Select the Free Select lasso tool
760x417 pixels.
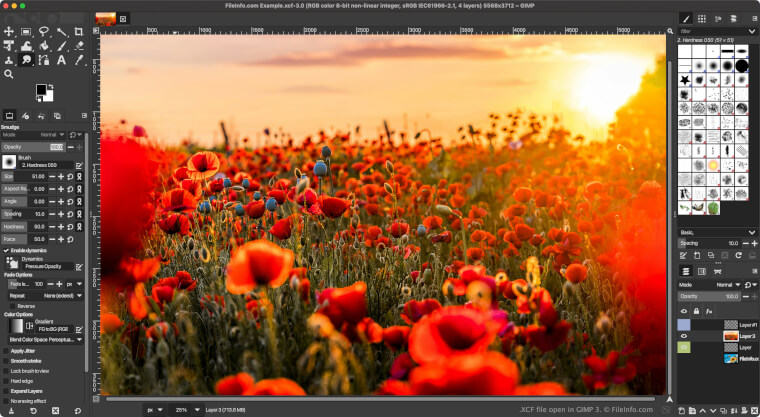click(44, 32)
